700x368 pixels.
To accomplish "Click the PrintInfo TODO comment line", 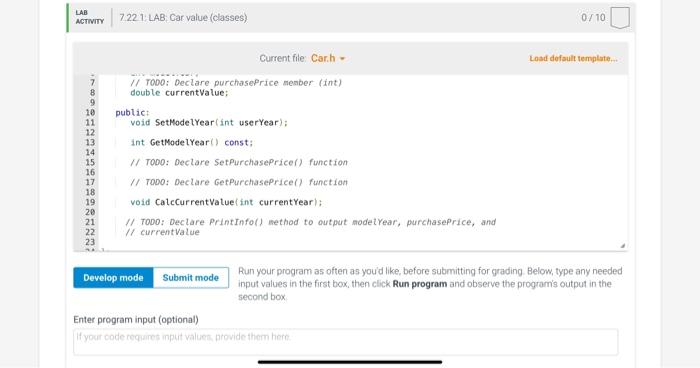I will 310,222.
